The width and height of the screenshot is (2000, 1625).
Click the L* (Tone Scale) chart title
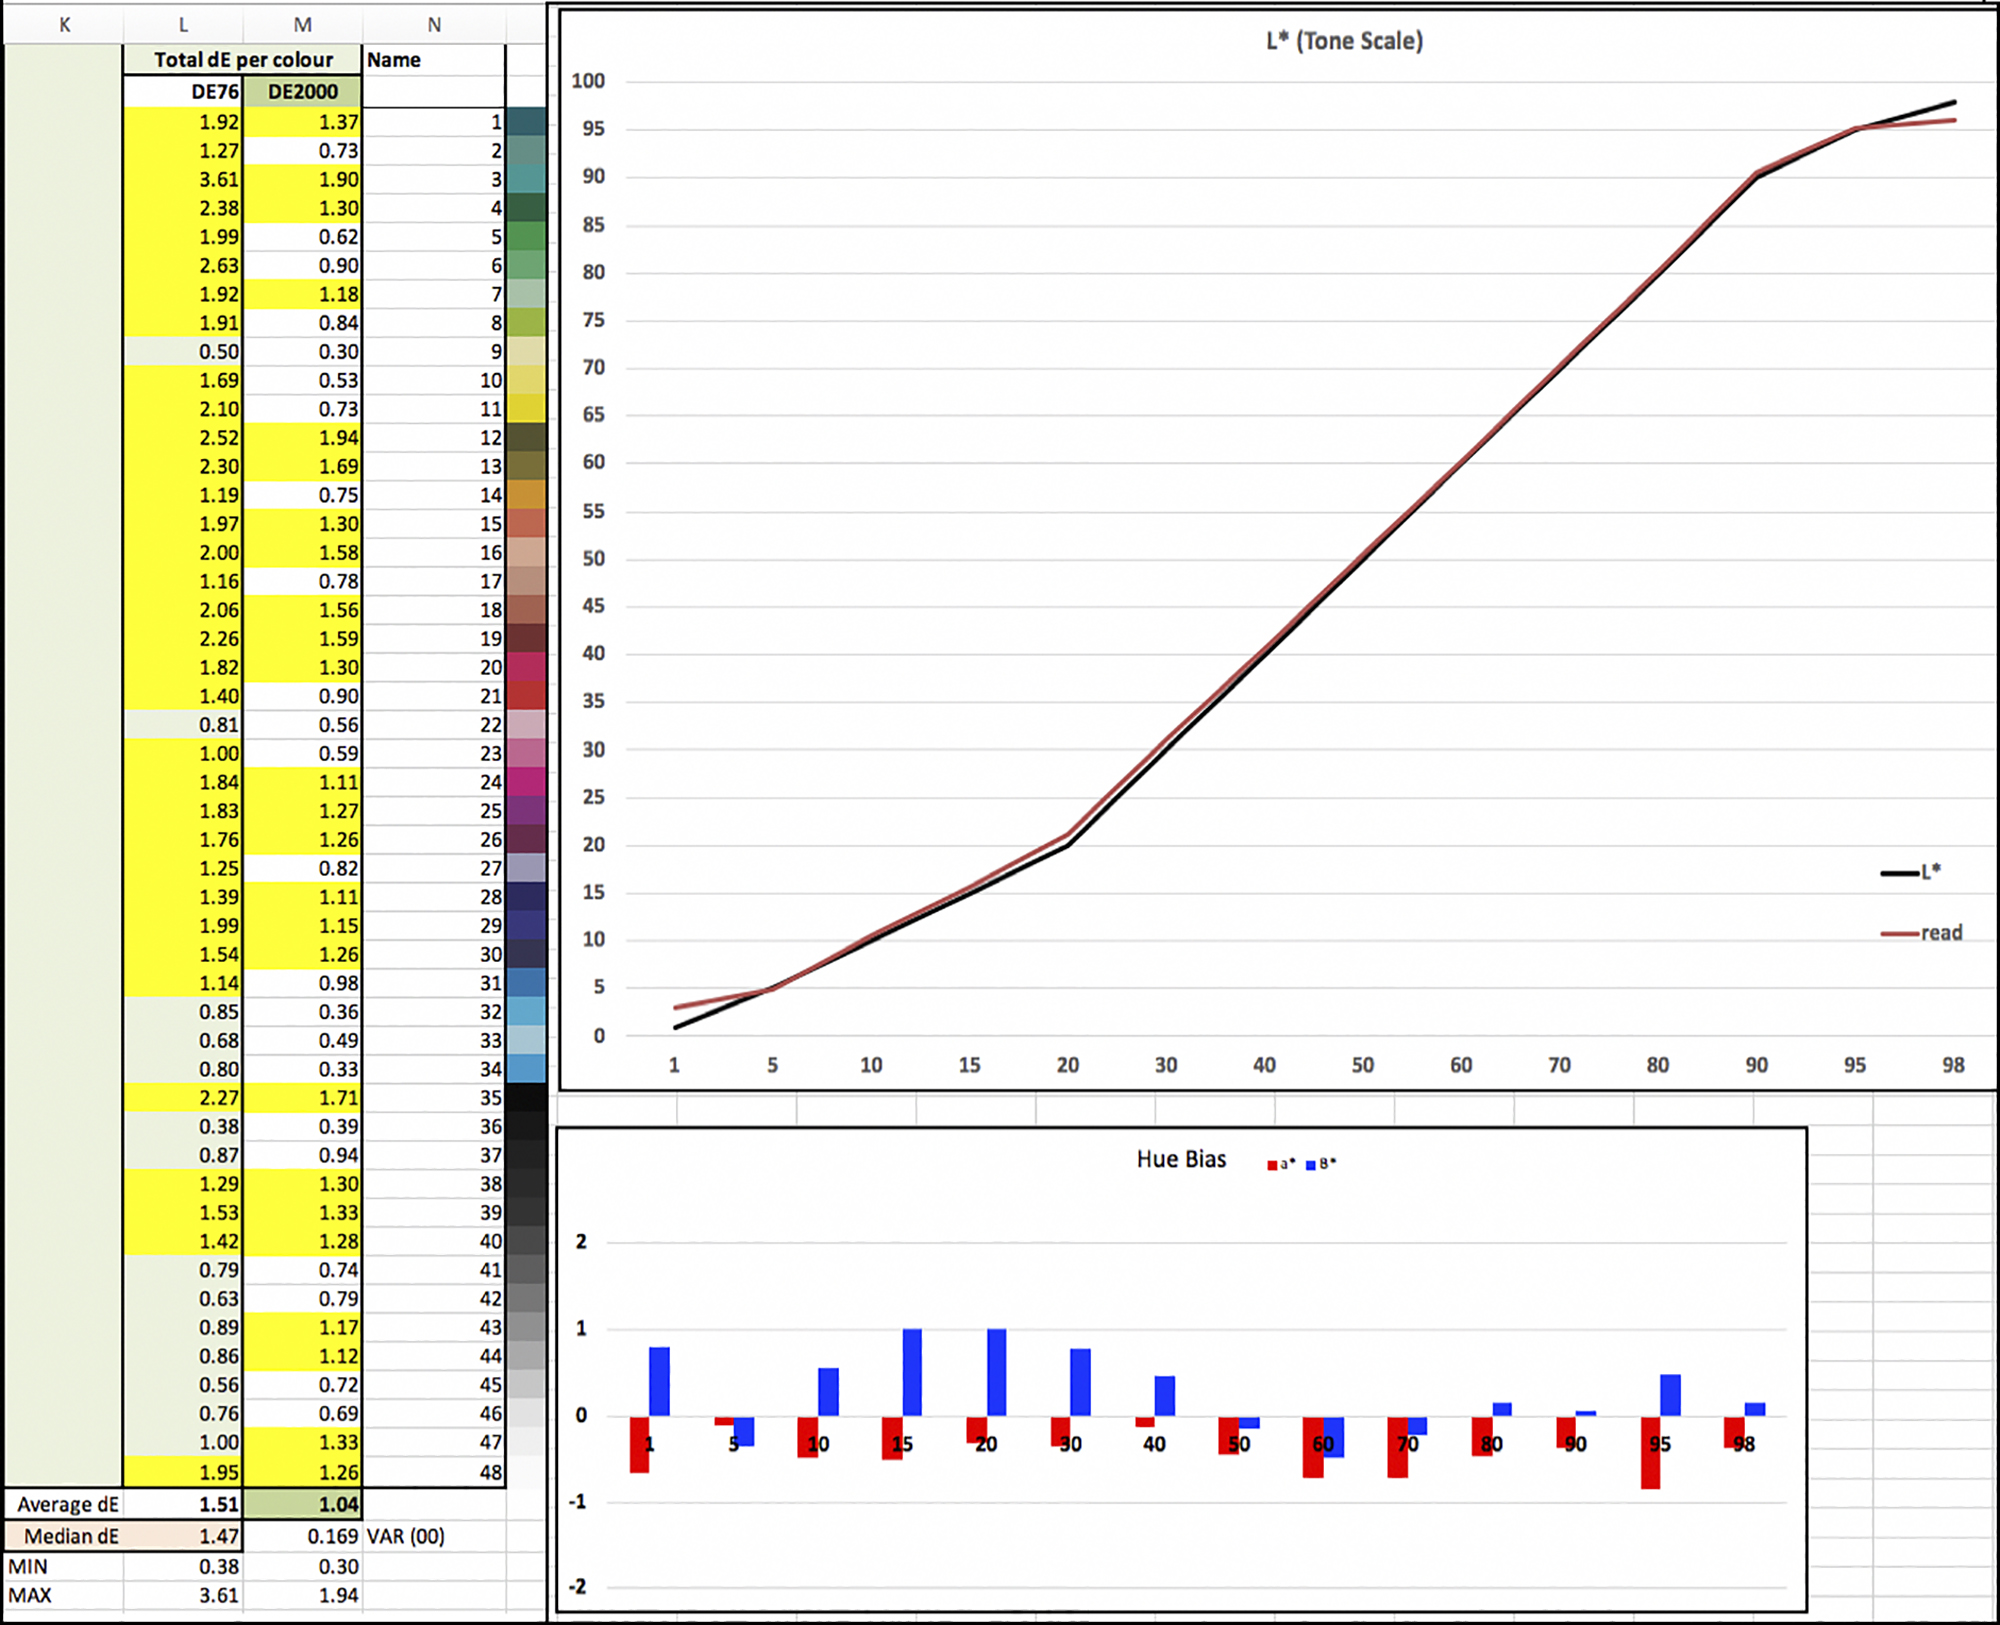pos(1344,41)
